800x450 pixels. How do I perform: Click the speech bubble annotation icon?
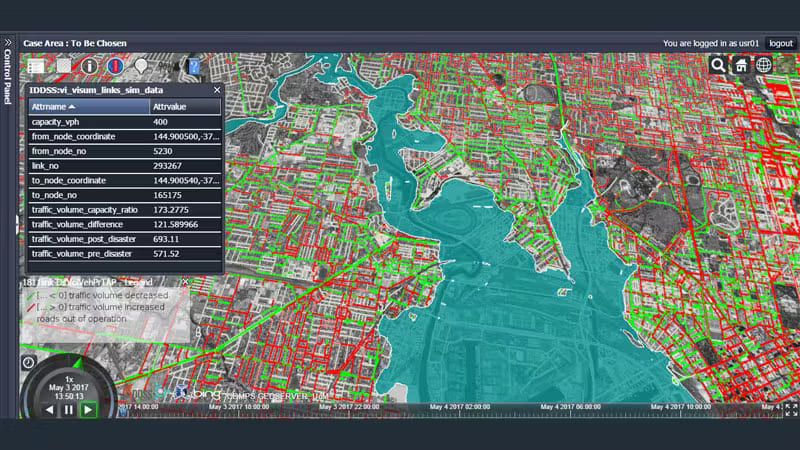[x=142, y=66]
